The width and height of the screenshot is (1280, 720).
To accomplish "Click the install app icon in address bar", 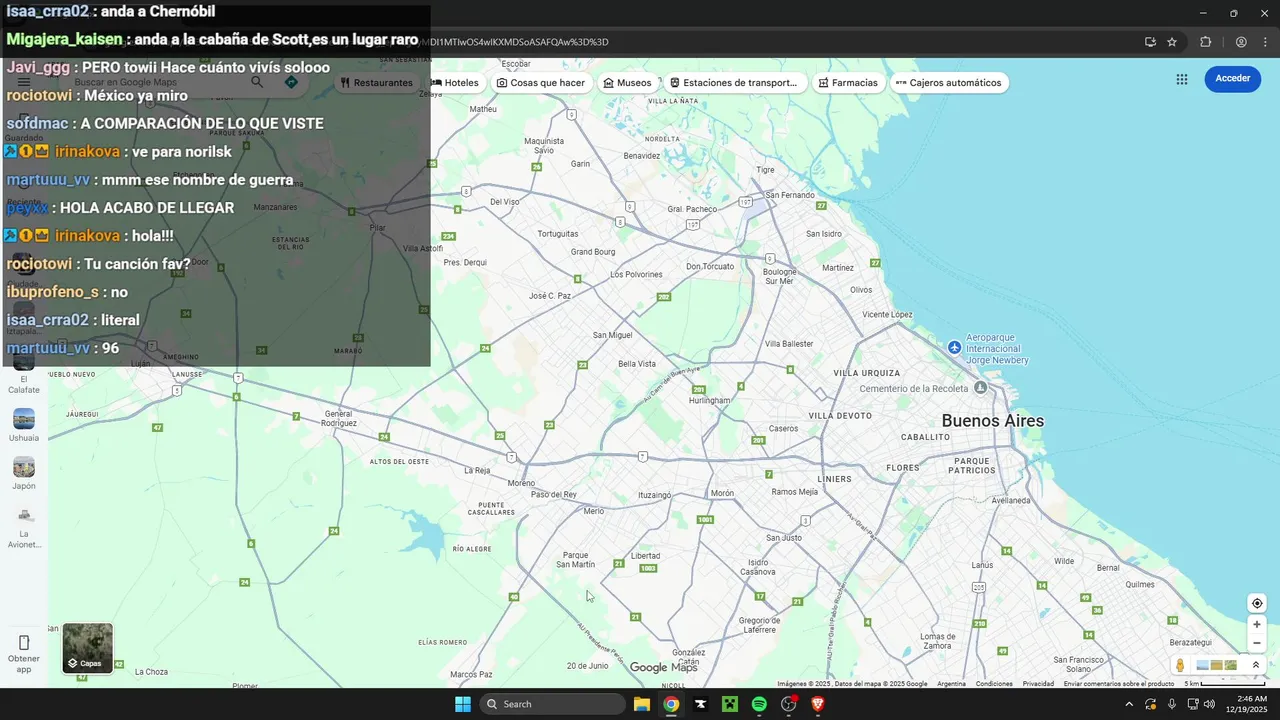I will click(1150, 42).
